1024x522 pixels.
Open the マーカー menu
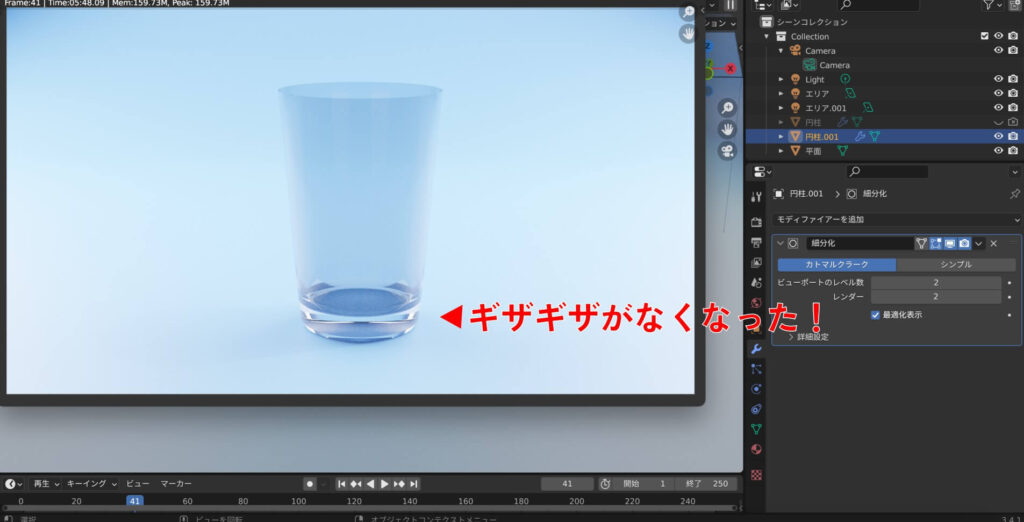176,484
